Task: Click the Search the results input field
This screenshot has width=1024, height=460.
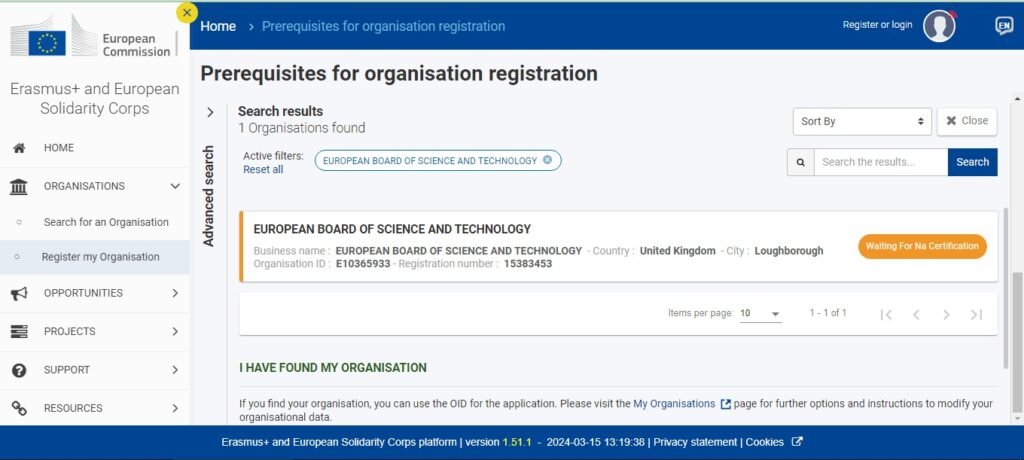Action: point(881,162)
